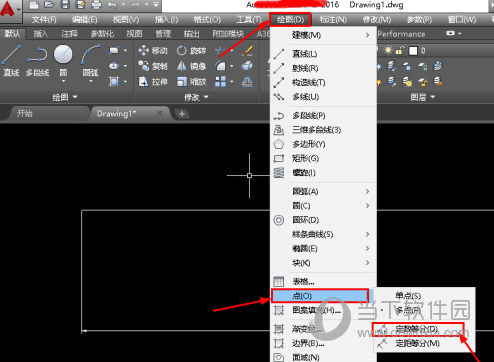Click the Save disk icon in quick access toolbar
494x362 pixels.
click(x=65, y=5)
